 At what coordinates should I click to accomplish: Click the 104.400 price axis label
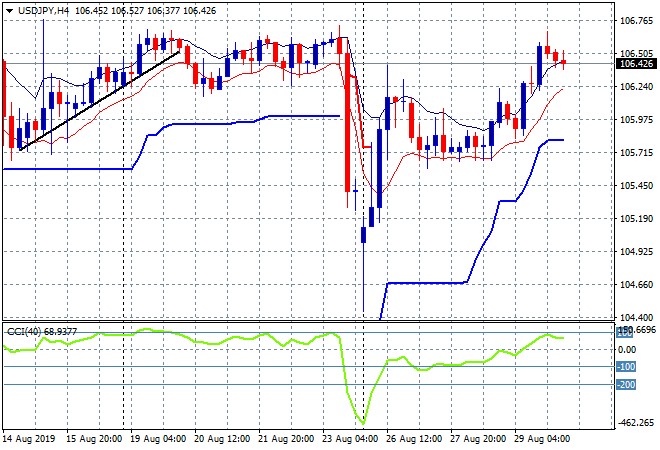coord(636,317)
